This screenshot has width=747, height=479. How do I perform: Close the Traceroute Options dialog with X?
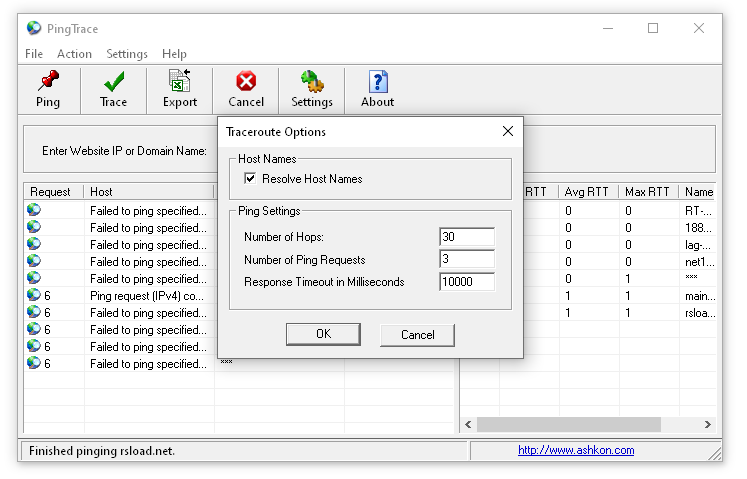[x=508, y=131]
